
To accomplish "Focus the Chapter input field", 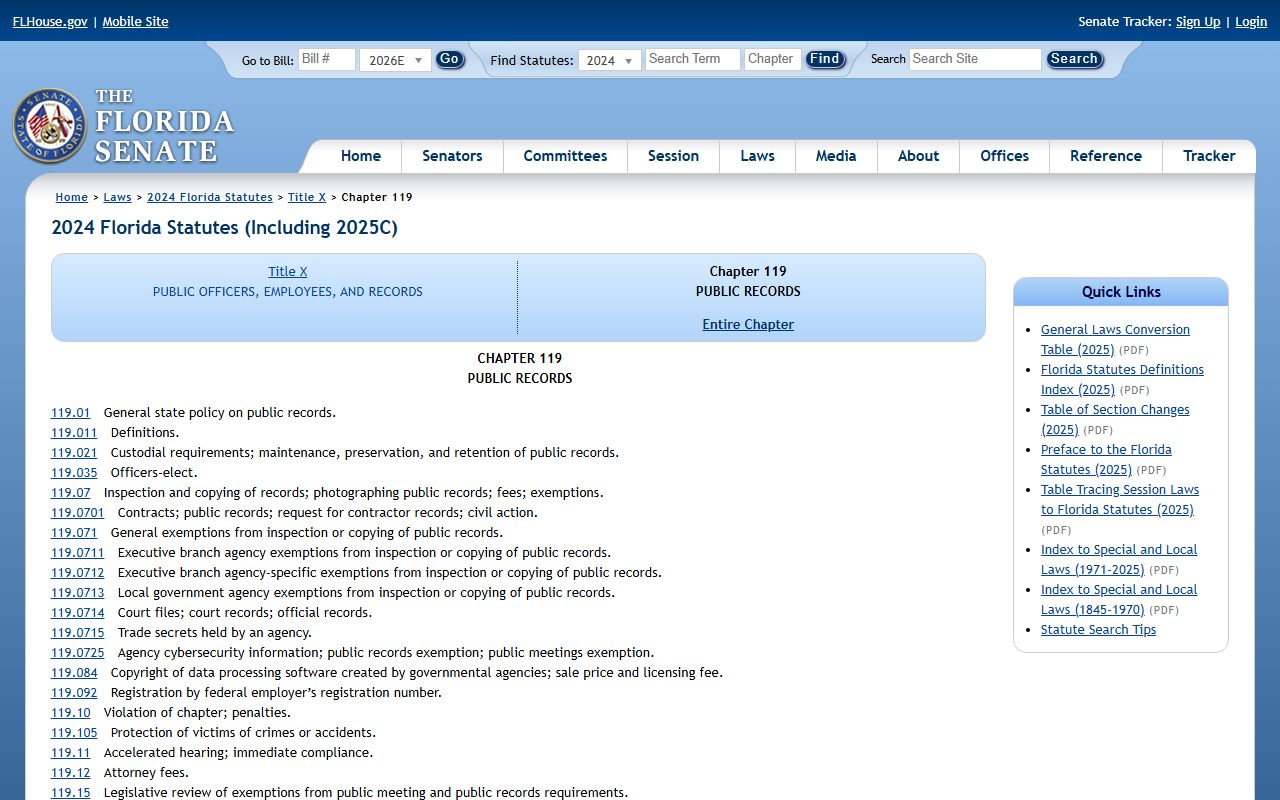I will 773,59.
